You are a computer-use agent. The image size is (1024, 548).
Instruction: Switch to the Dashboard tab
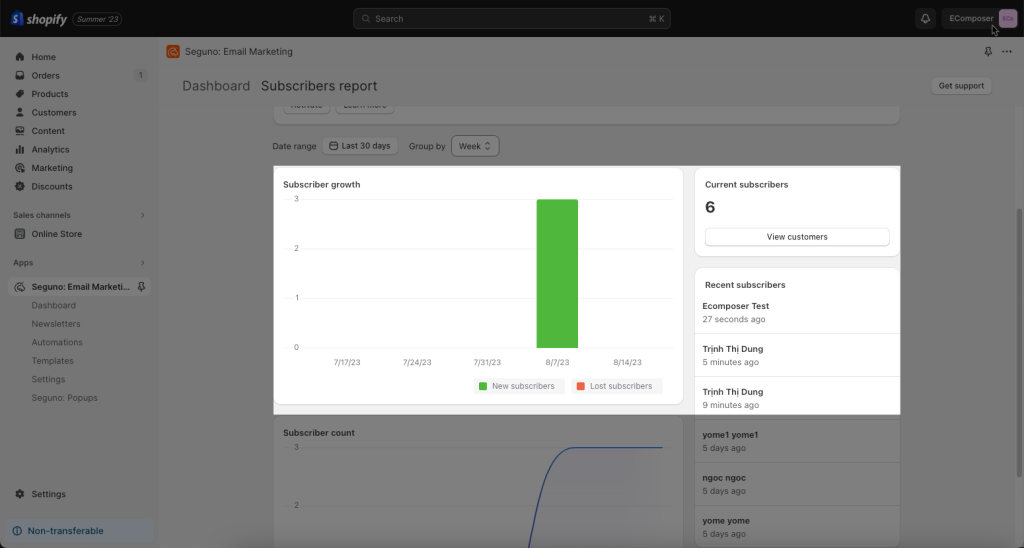pyautogui.click(x=216, y=86)
